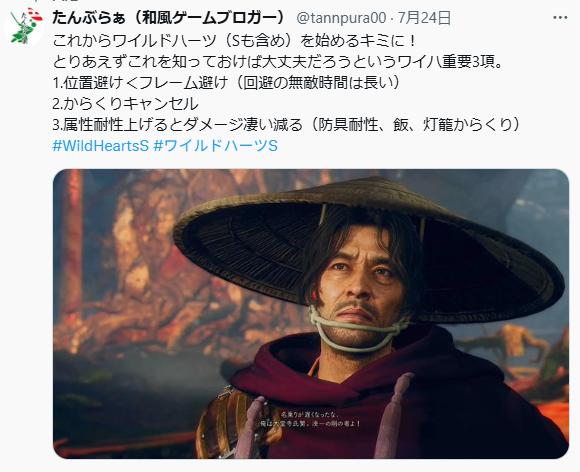Viewport: 580px width, 472px height.
Task: Click the line 2.からくりキャンセル
Action: tap(126, 104)
